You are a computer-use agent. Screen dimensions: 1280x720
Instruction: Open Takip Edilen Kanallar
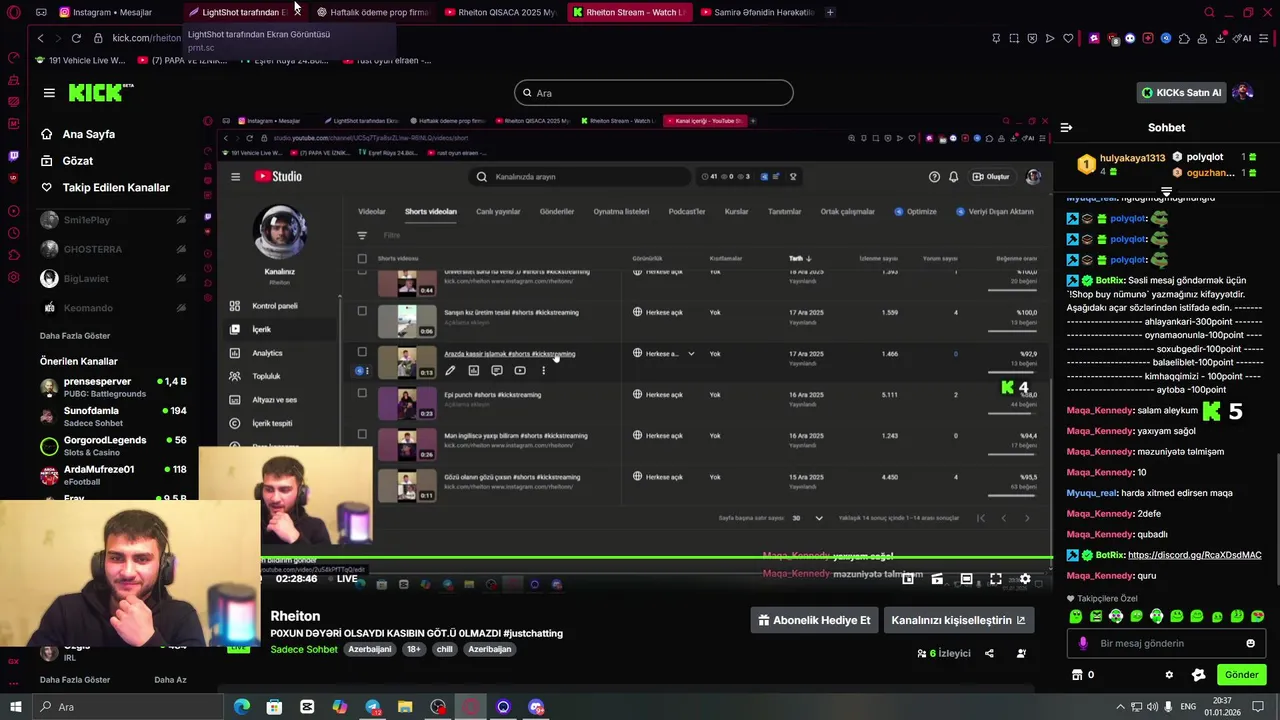116,187
